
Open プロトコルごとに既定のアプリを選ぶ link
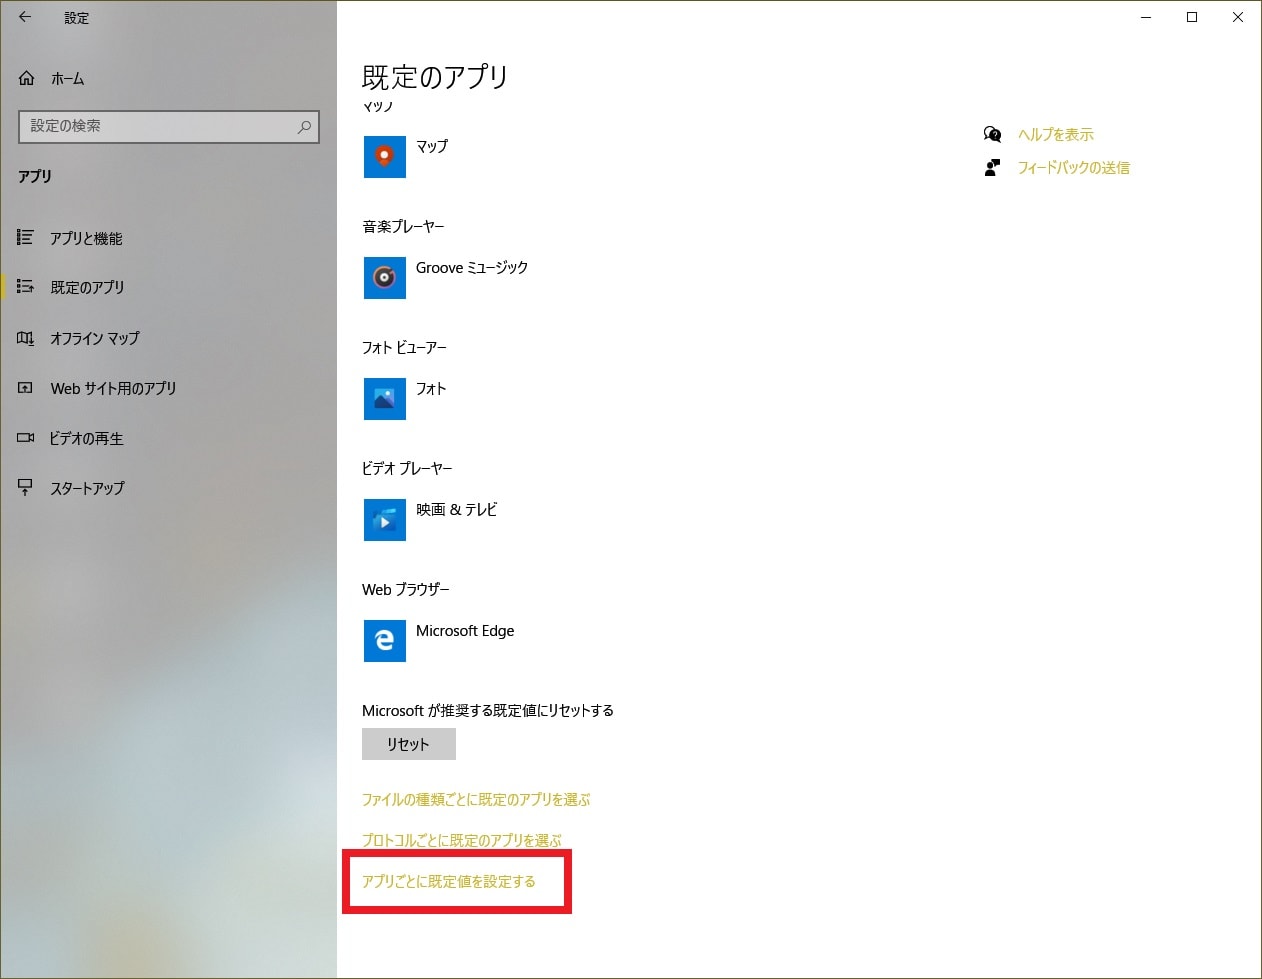(462, 840)
